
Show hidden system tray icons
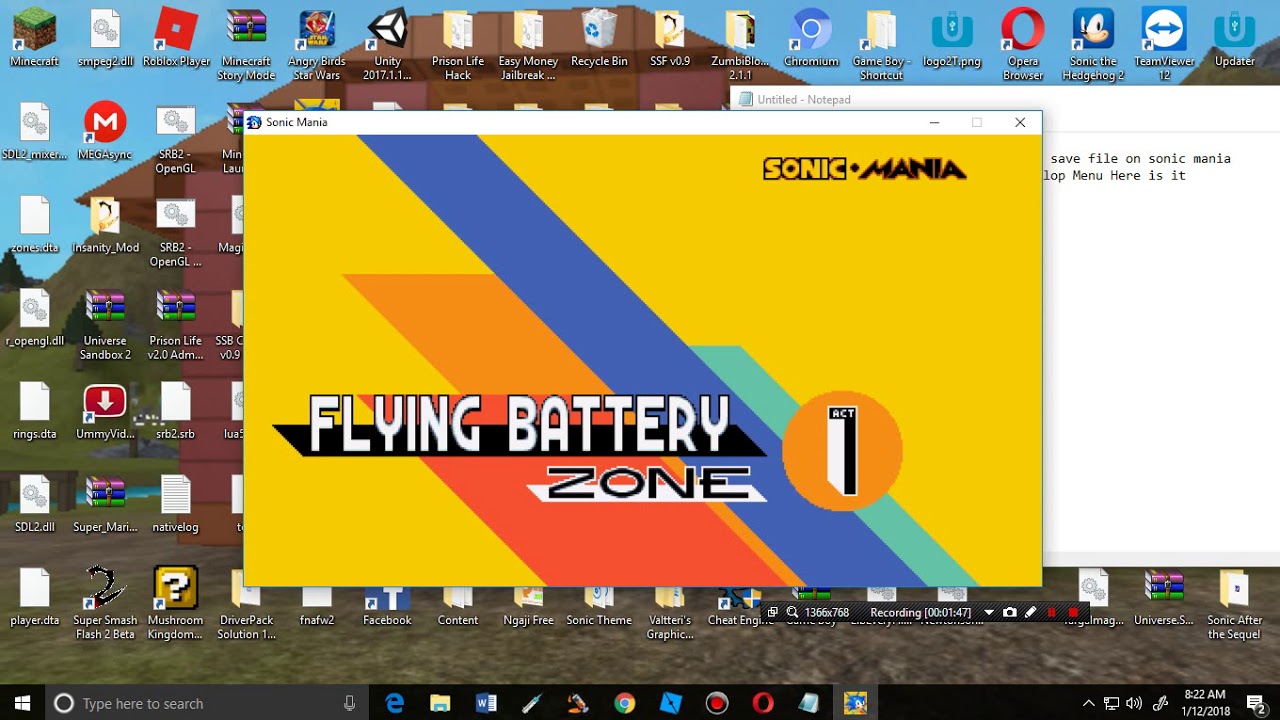coord(1088,703)
